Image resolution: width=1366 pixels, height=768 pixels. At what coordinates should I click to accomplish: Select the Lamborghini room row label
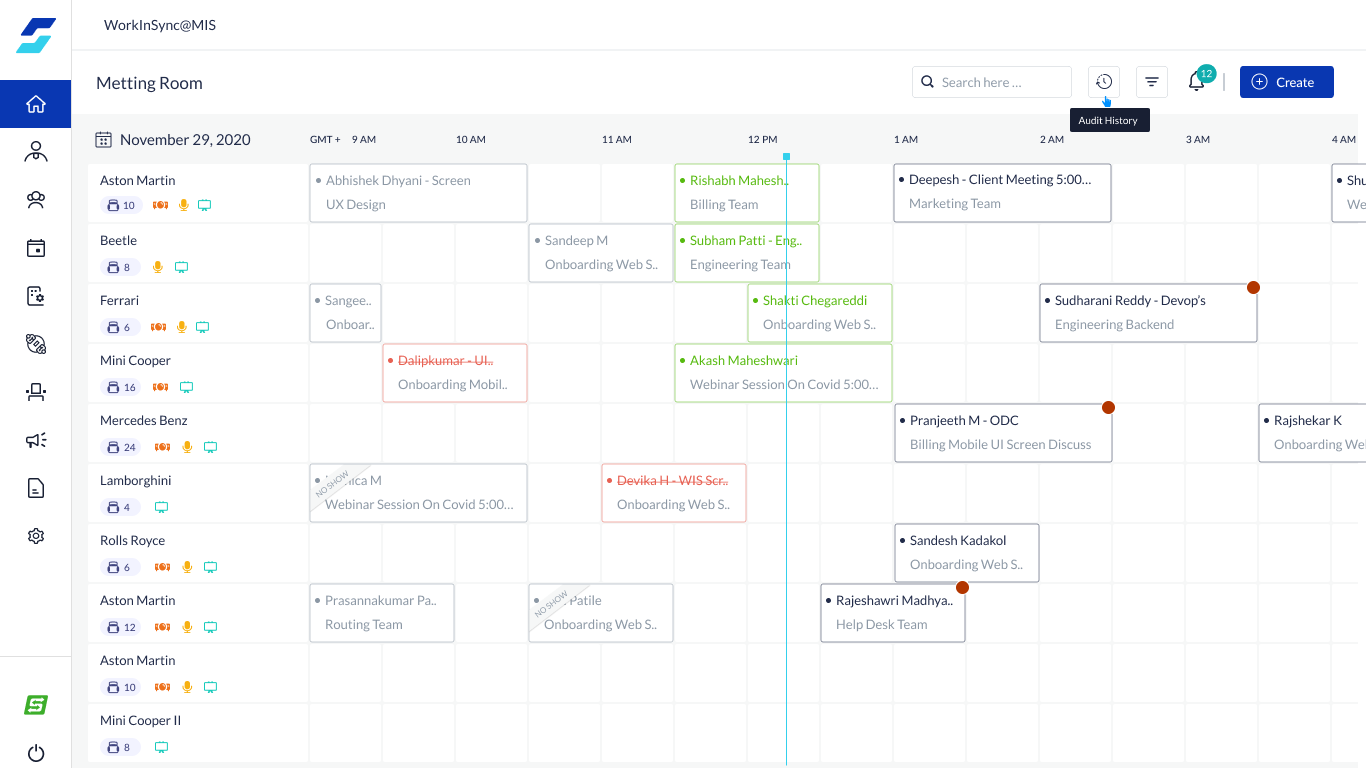(136, 480)
